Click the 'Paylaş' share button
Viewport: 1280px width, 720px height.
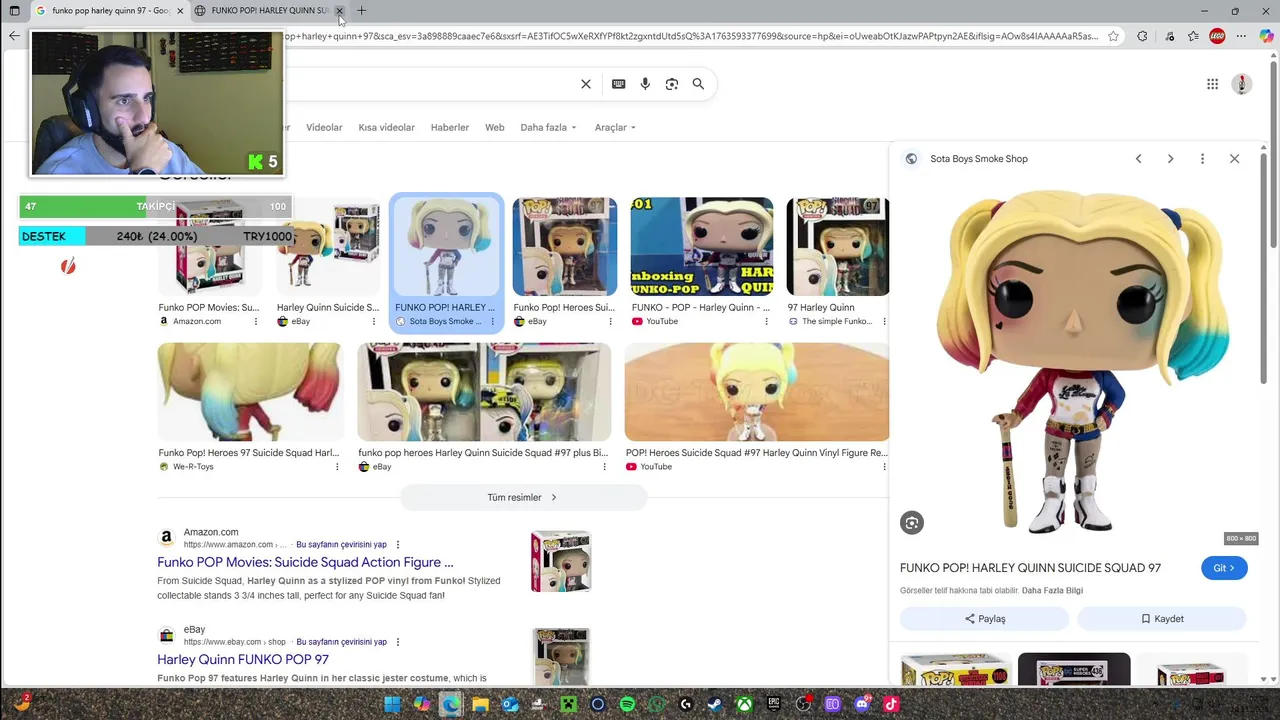pos(985,619)
